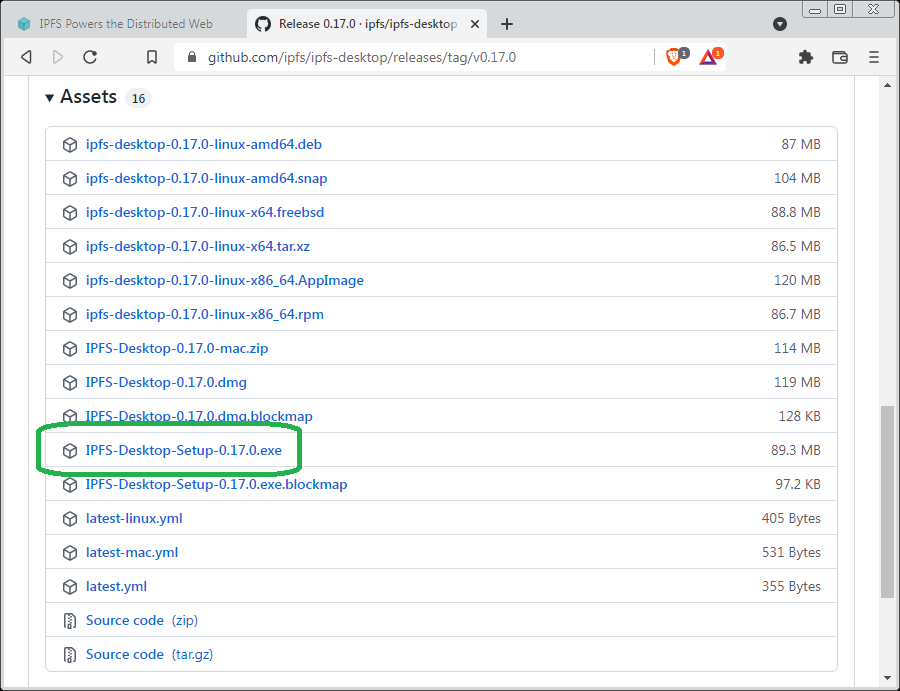This screenshot has width=900, height=691.
Task: Open browser extensions puzzle menu
Action: pos(806,57)
